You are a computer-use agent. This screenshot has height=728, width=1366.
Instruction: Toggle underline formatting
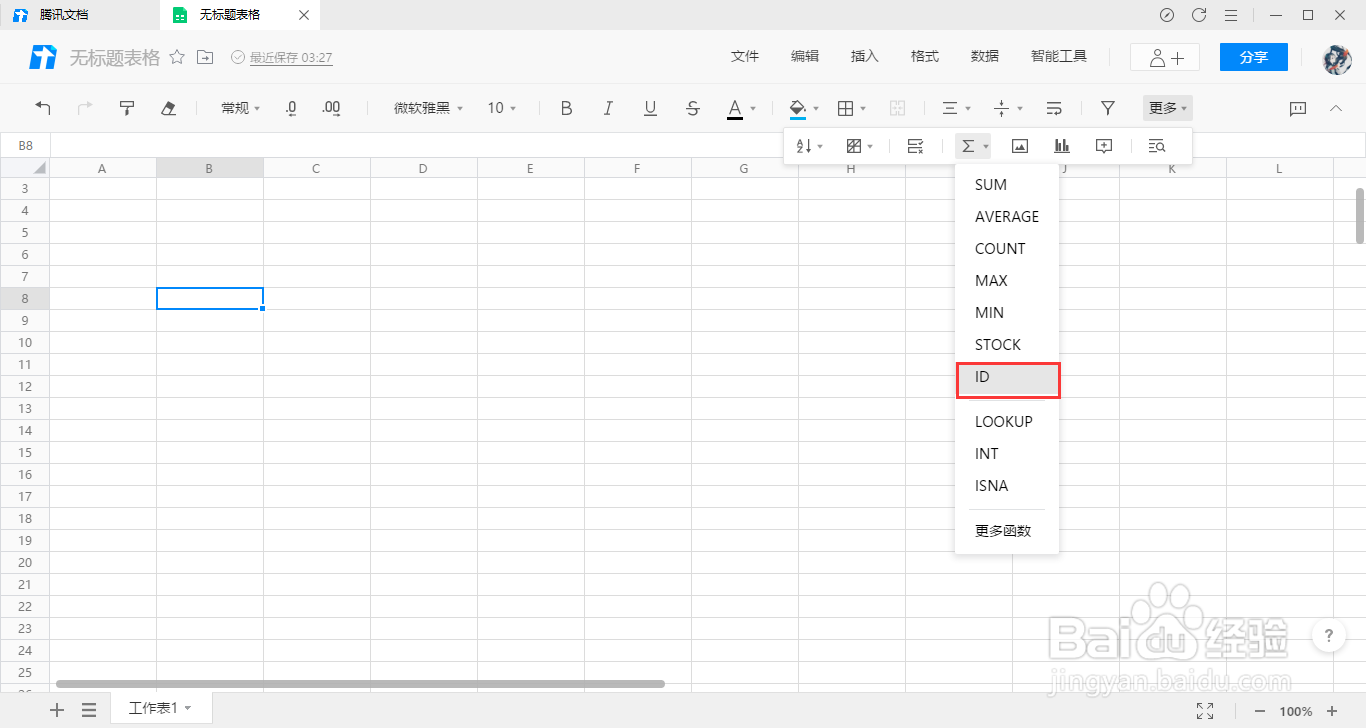650,108
